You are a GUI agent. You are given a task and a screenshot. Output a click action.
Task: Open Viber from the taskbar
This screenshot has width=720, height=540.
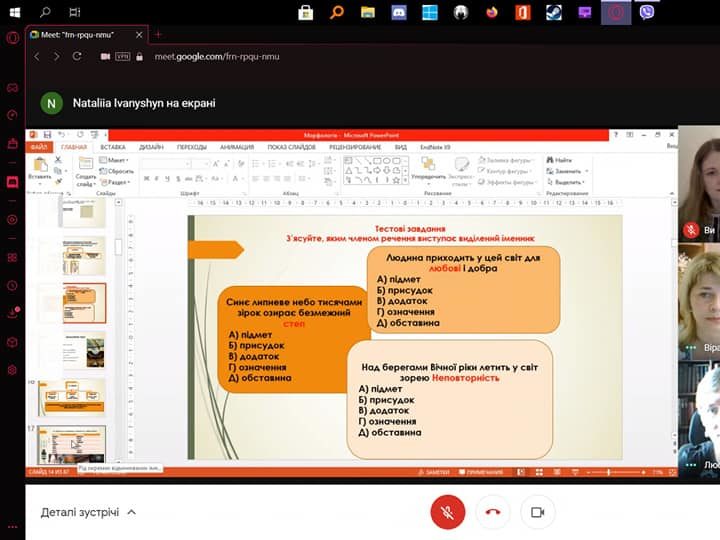(647, 13)
